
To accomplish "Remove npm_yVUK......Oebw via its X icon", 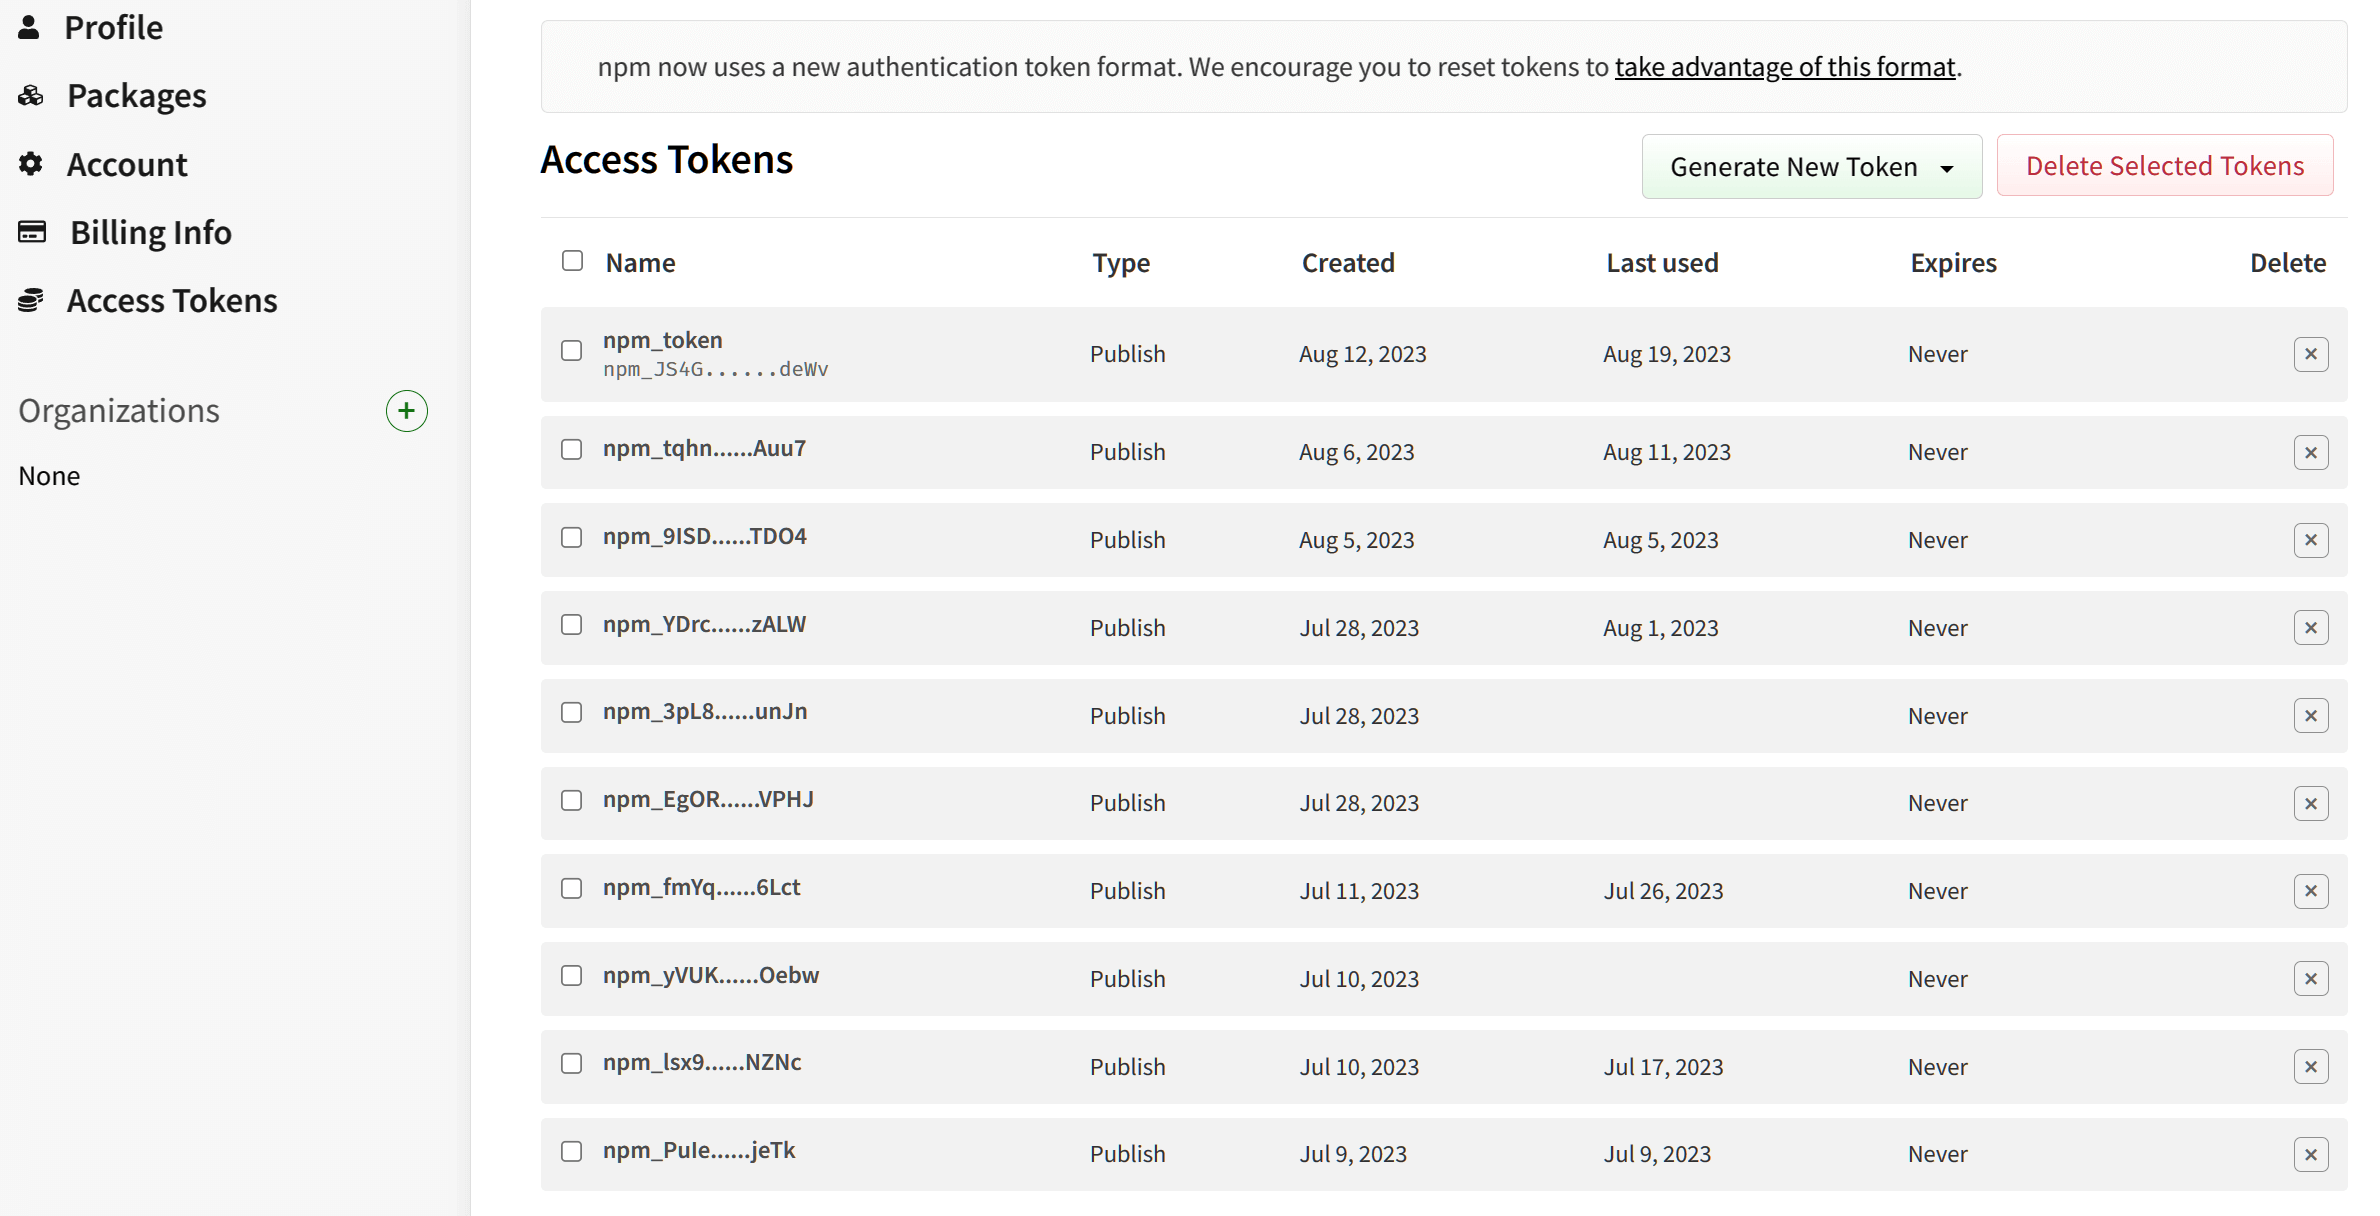I will click(2311, 978).
